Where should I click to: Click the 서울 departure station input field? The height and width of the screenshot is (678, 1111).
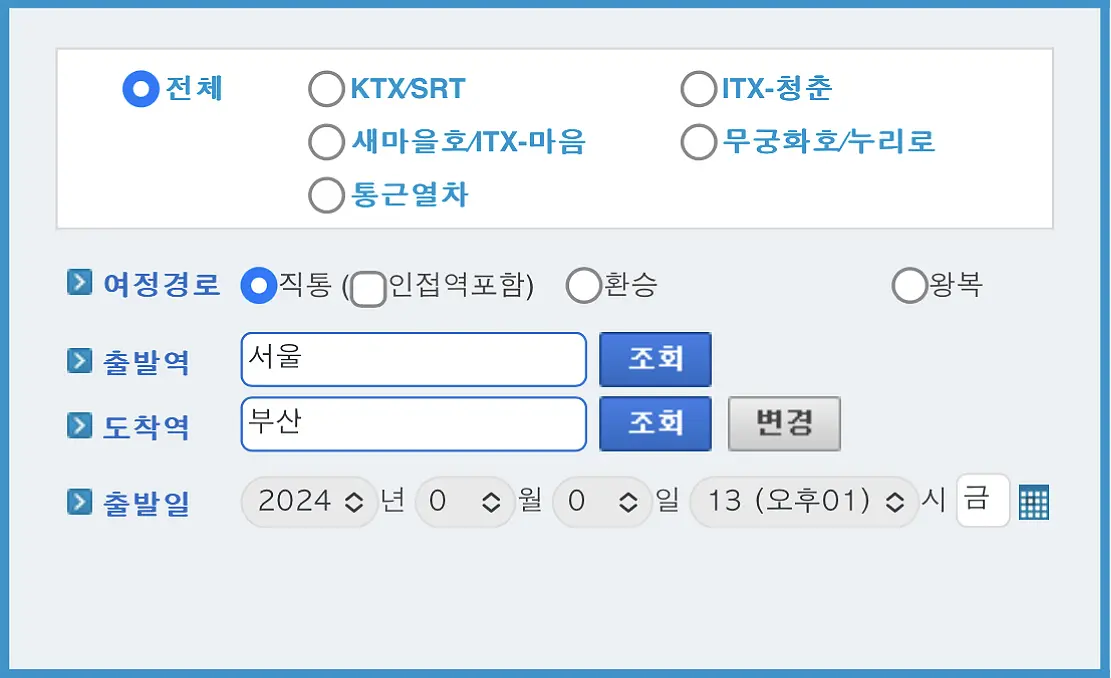click(x=413, y=359)
